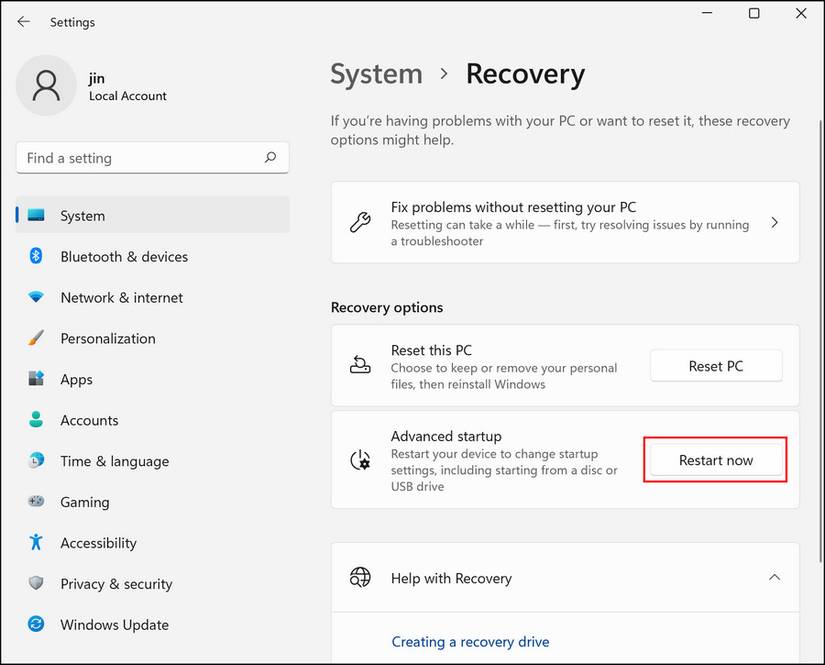Open Fix problems without resetting chevron
Image resolution: width=825 pixels, height=665 pixels.
click(x=774, y=223)
